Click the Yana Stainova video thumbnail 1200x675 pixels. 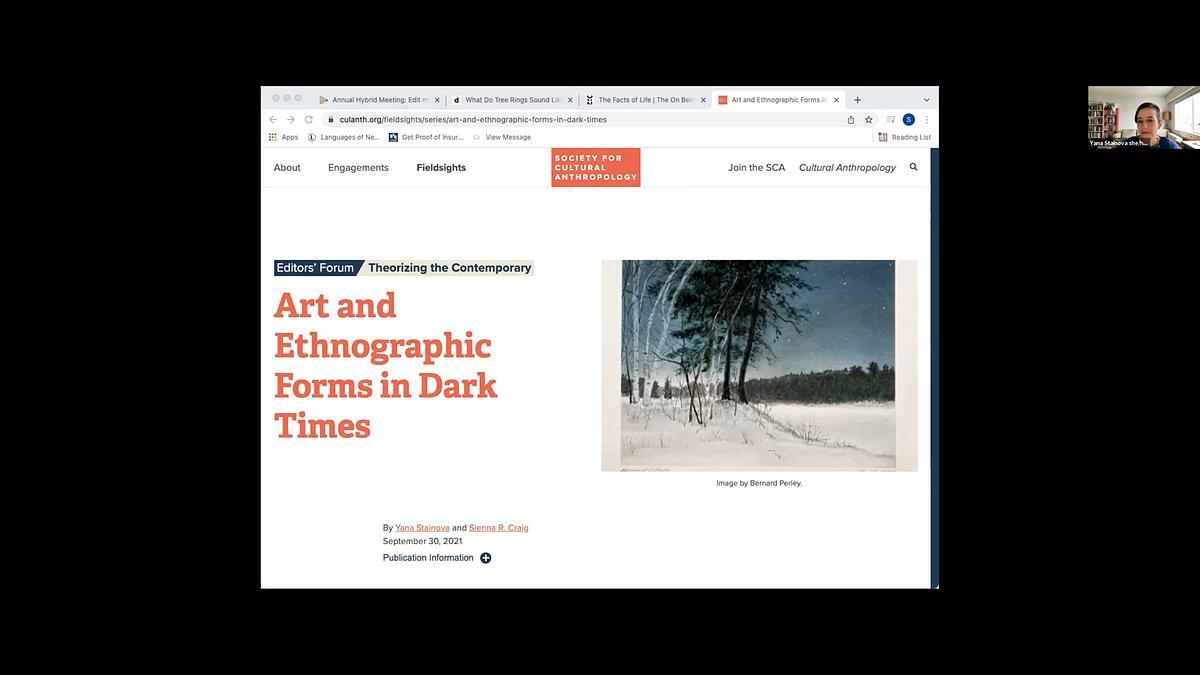pyautogui.click(x=1144, y=118)
